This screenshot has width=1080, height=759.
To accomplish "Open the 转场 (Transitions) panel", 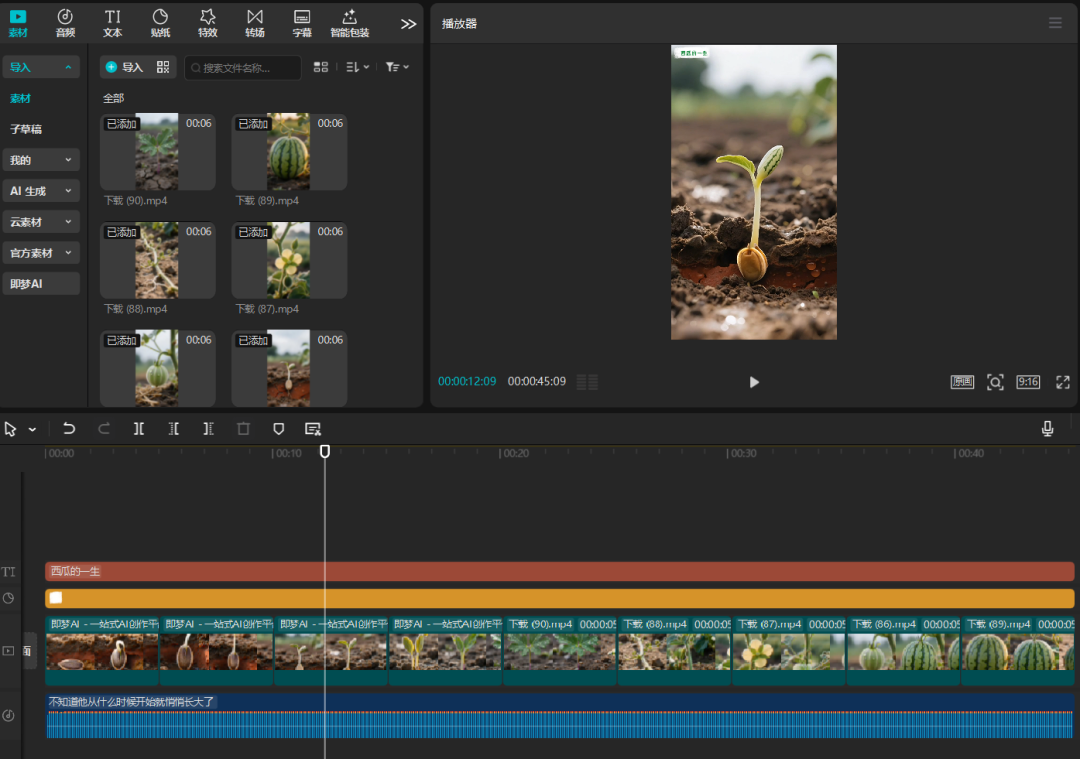I will point(254,22).
